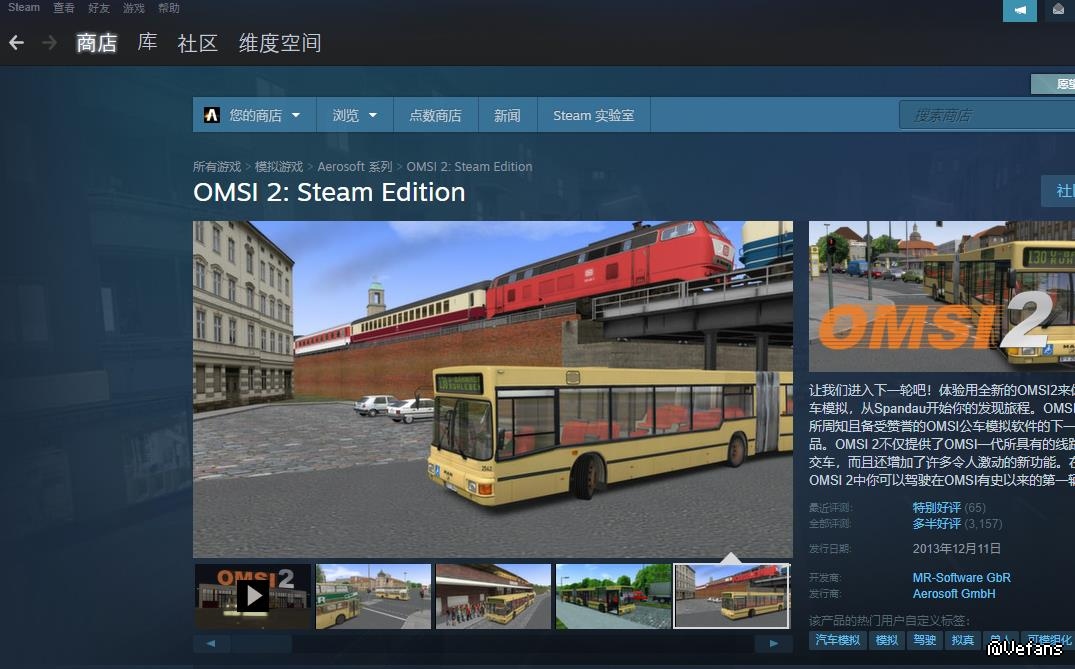This screenshot has width=1075, height=669.
Task: Open the announcements megaphone icon
Action: coord(1019,10)
